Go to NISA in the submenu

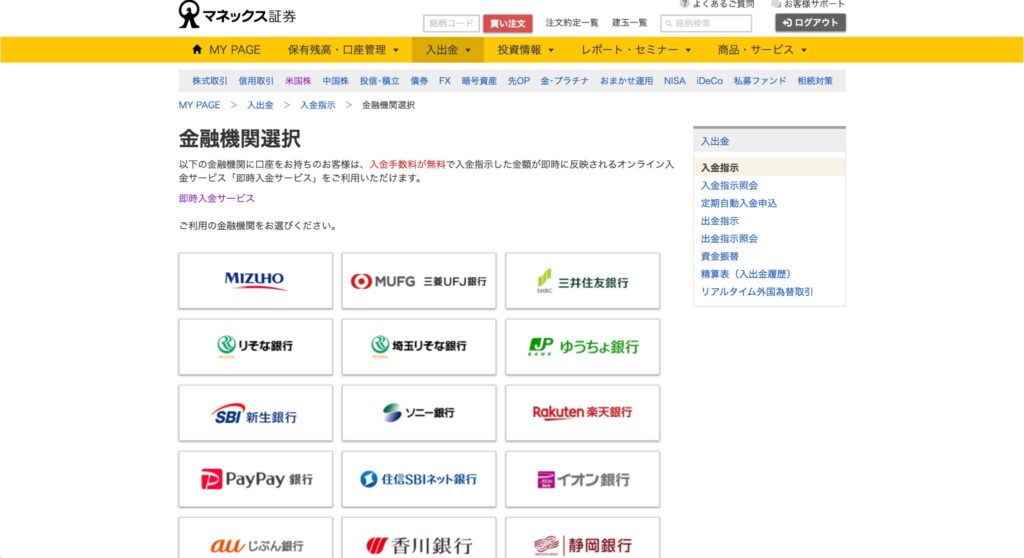[674, 81]
